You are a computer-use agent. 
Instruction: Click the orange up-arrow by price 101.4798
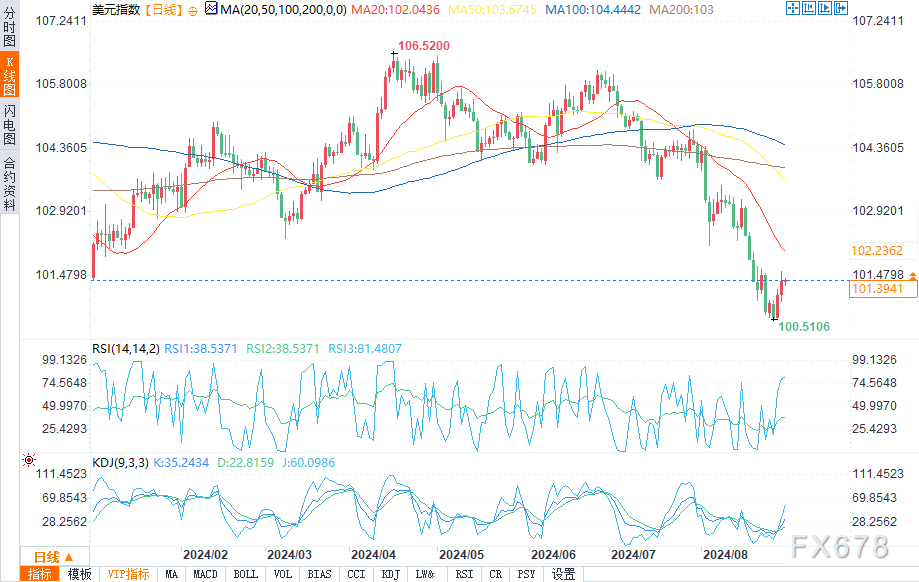click(x=913, y=275)
